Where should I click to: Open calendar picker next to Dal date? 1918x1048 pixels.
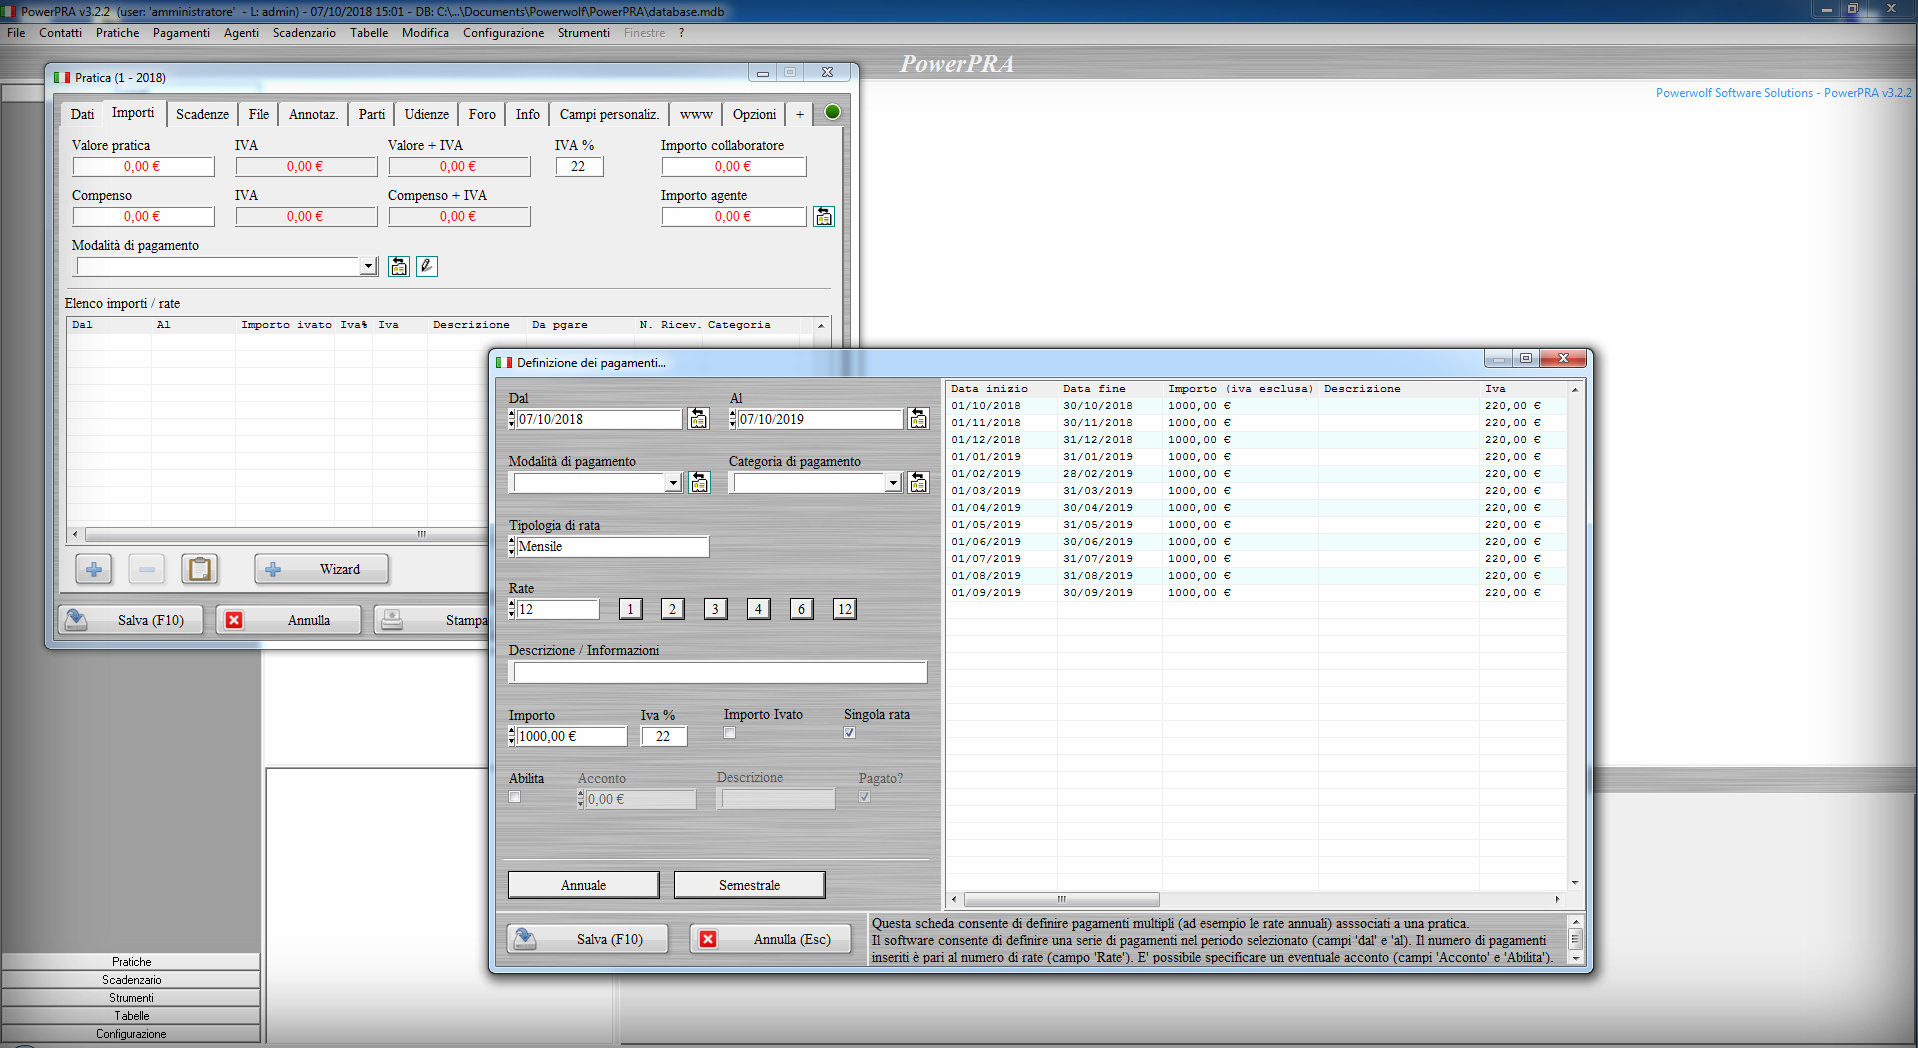click(699, 419)
